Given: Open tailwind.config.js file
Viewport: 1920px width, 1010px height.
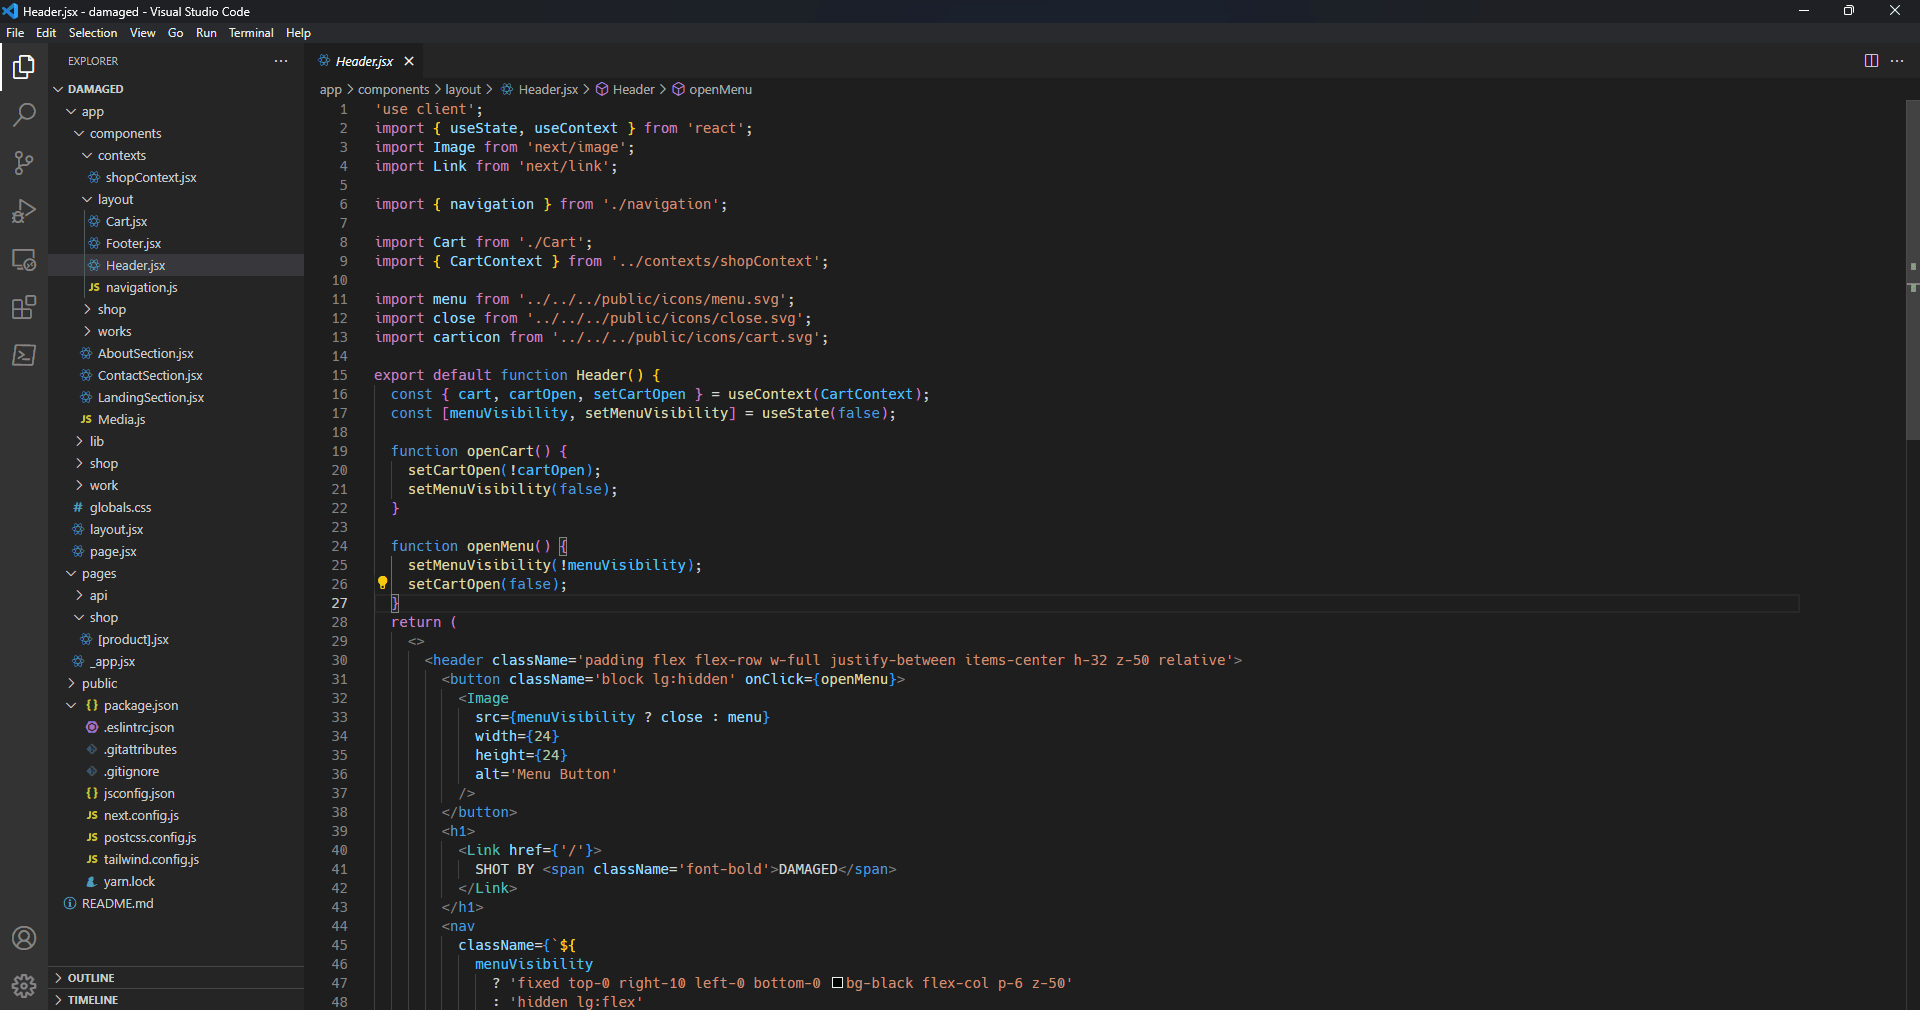Looking at the screenshot, I should [x=176, y=859].
